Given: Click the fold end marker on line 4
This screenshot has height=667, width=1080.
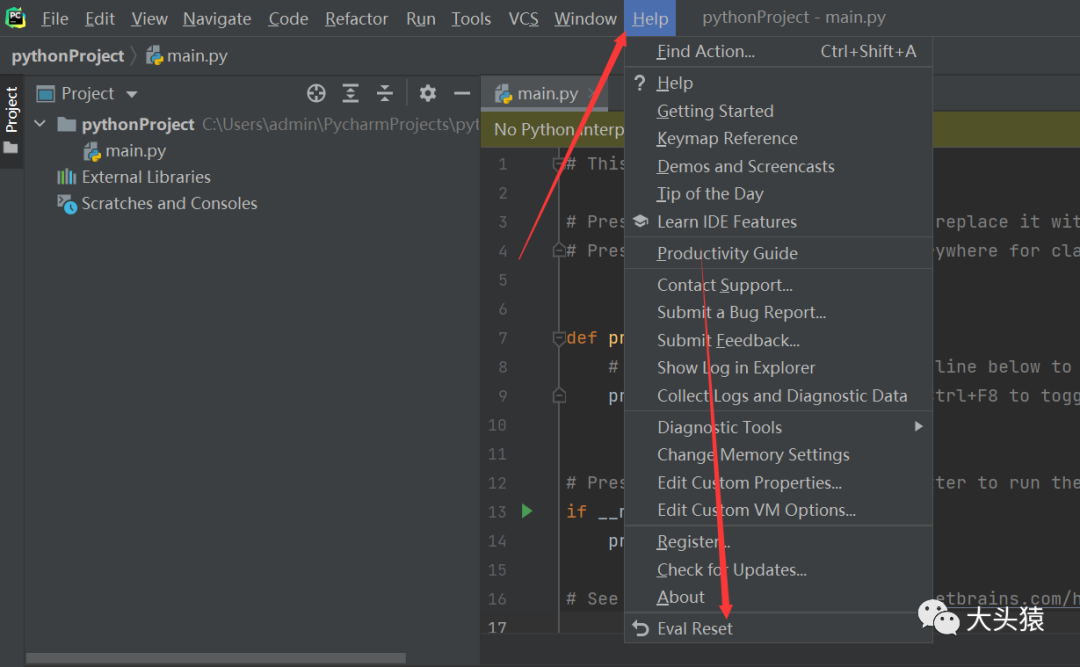Looking at the screenshot, I should tap(559, 251).
